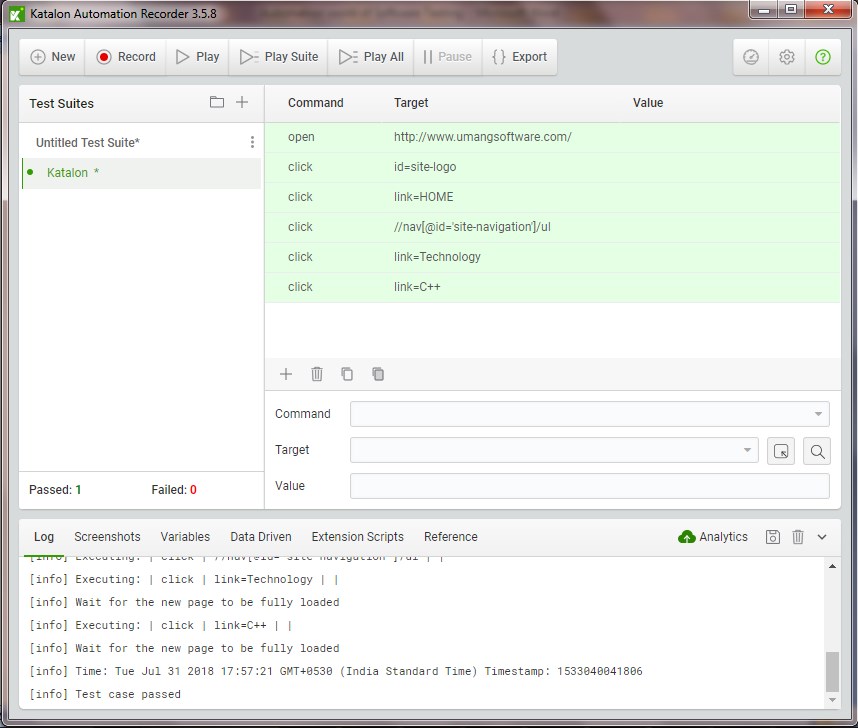This screenshot has width=858, height=728.
Task: Run the test case with Play
Action: click(198, 57)
